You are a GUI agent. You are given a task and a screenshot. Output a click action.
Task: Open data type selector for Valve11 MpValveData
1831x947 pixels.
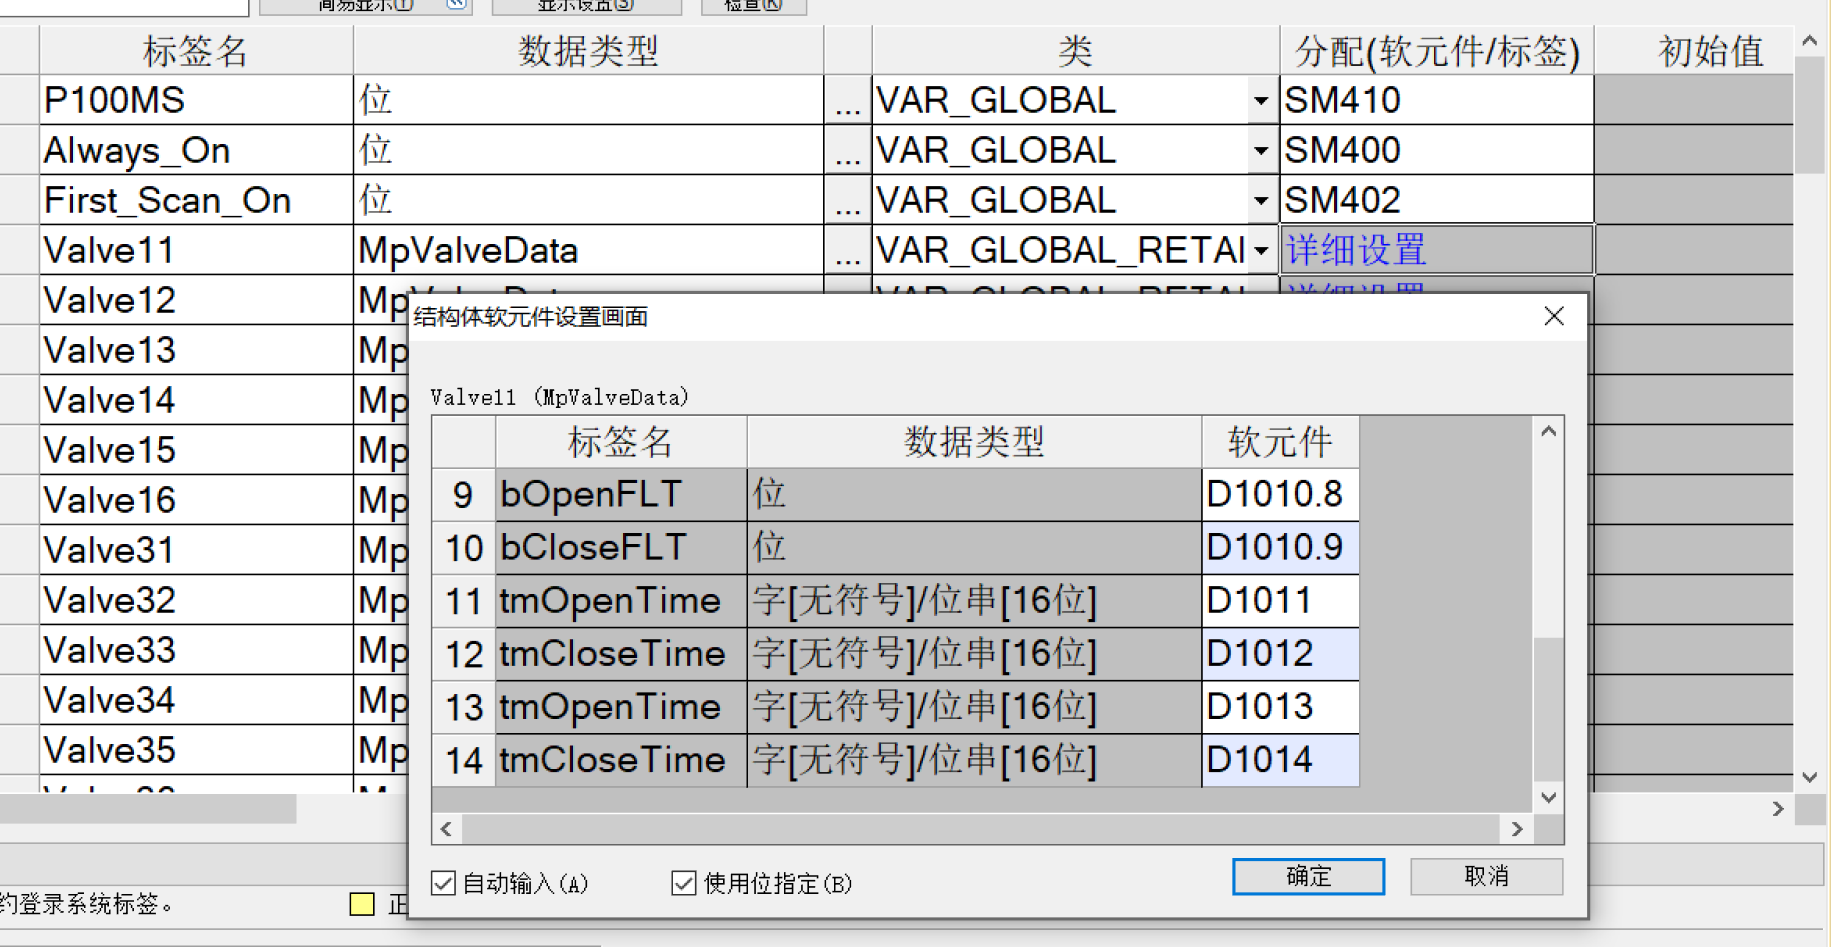click(x=847, y=251)
